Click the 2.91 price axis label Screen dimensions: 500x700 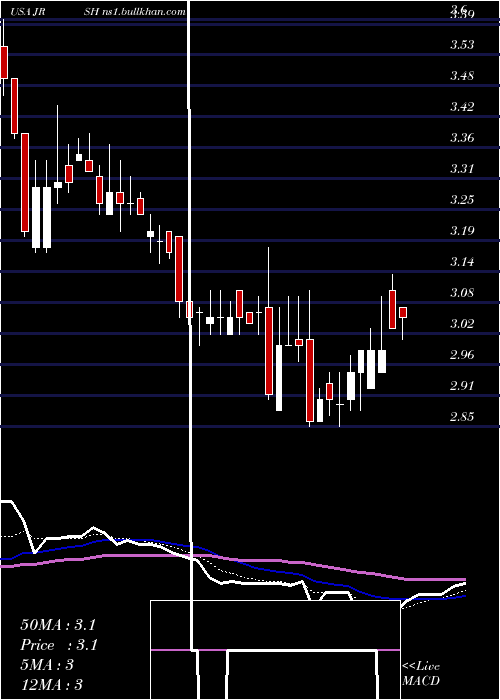(x=462, y=386)
